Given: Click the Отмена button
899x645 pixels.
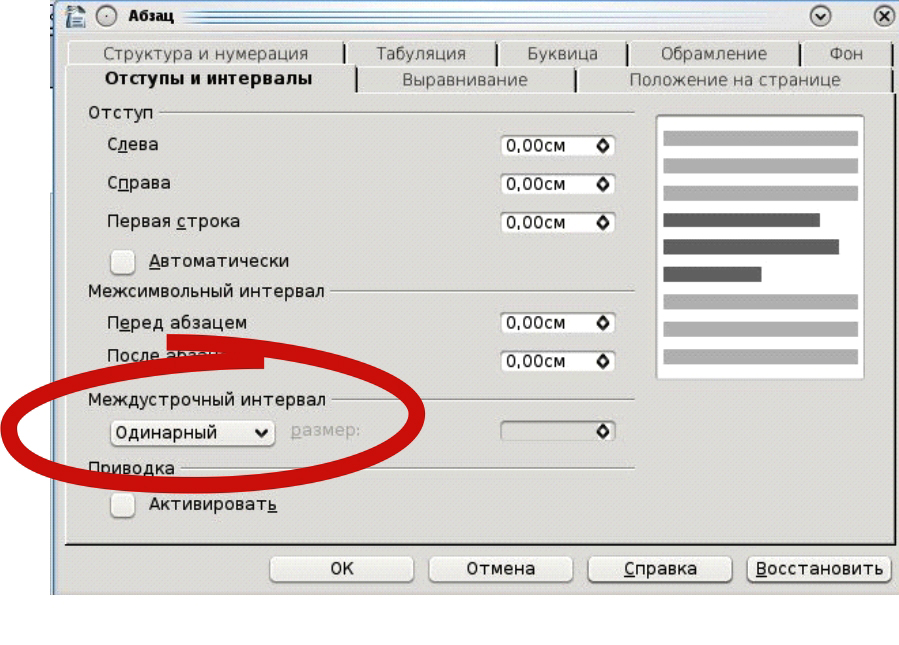Looking at the screenshot, I should pyautogui.click(x=500, y=569).
